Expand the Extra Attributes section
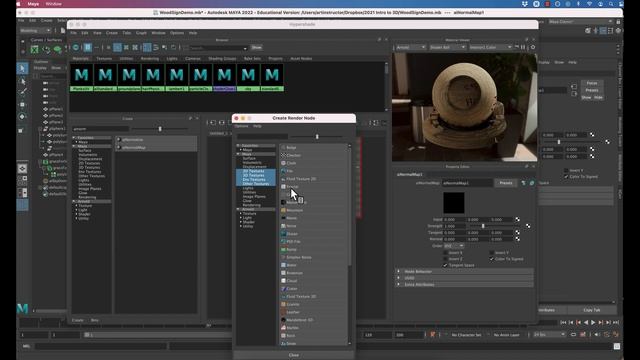This screenshot has height=360, width=640. coord(464,284)
